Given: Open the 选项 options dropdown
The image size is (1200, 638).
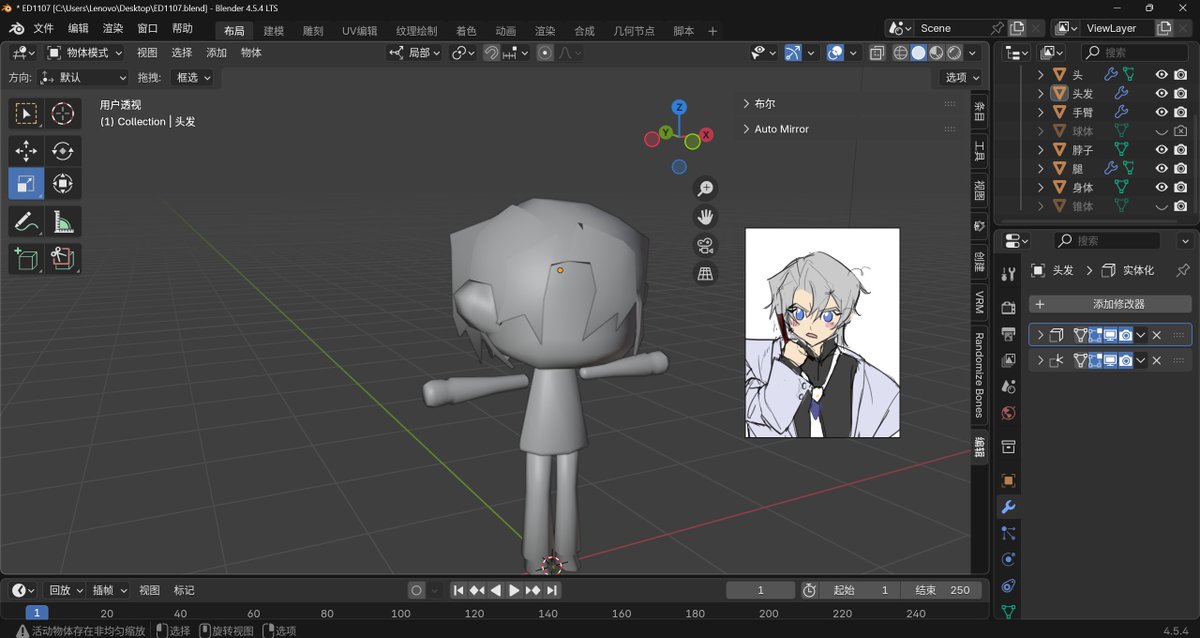Looking at the screenshot, I should (962, 77).
